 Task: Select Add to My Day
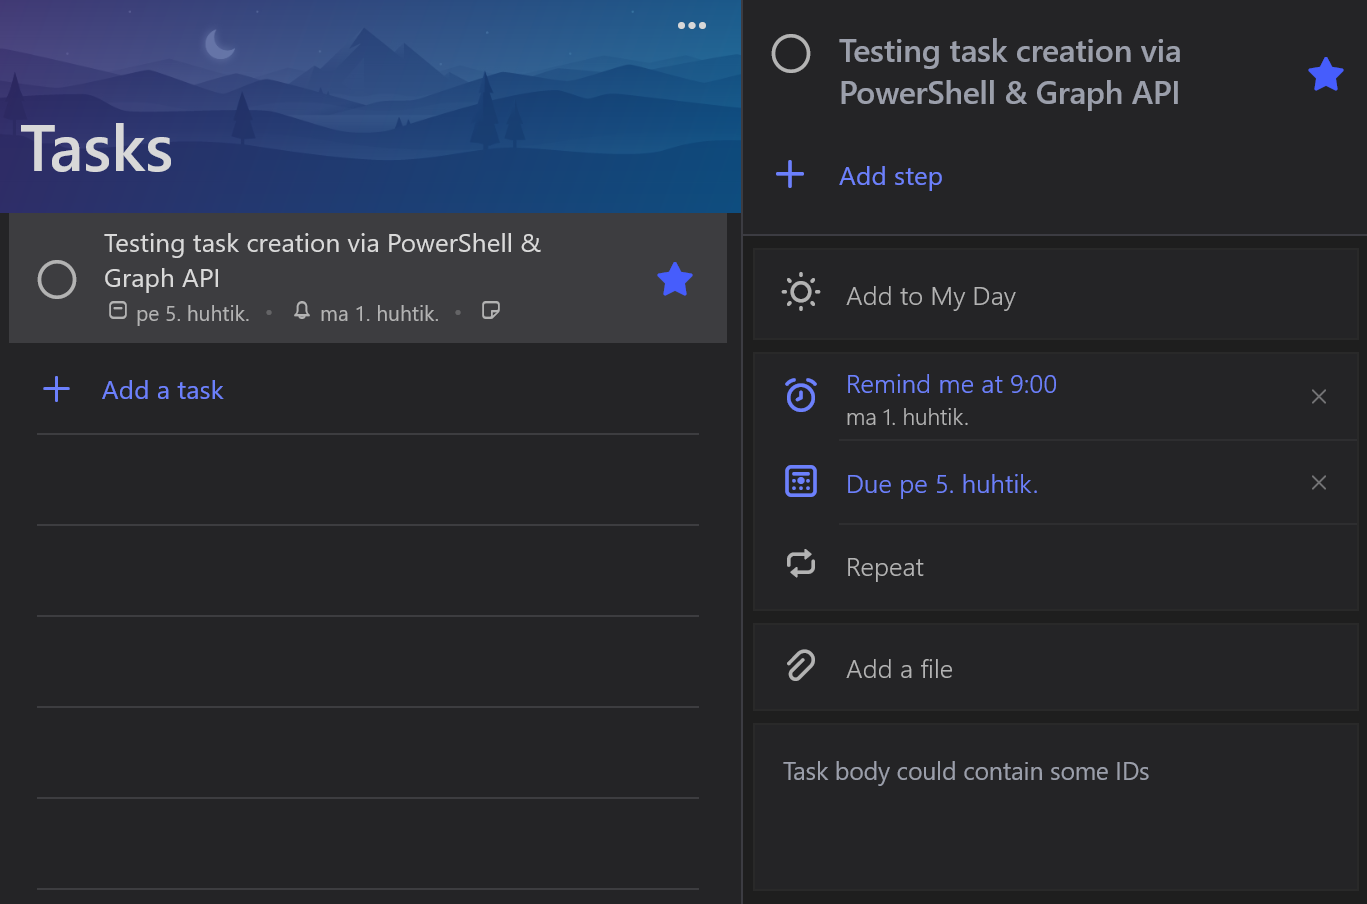(x=930, y=296)
